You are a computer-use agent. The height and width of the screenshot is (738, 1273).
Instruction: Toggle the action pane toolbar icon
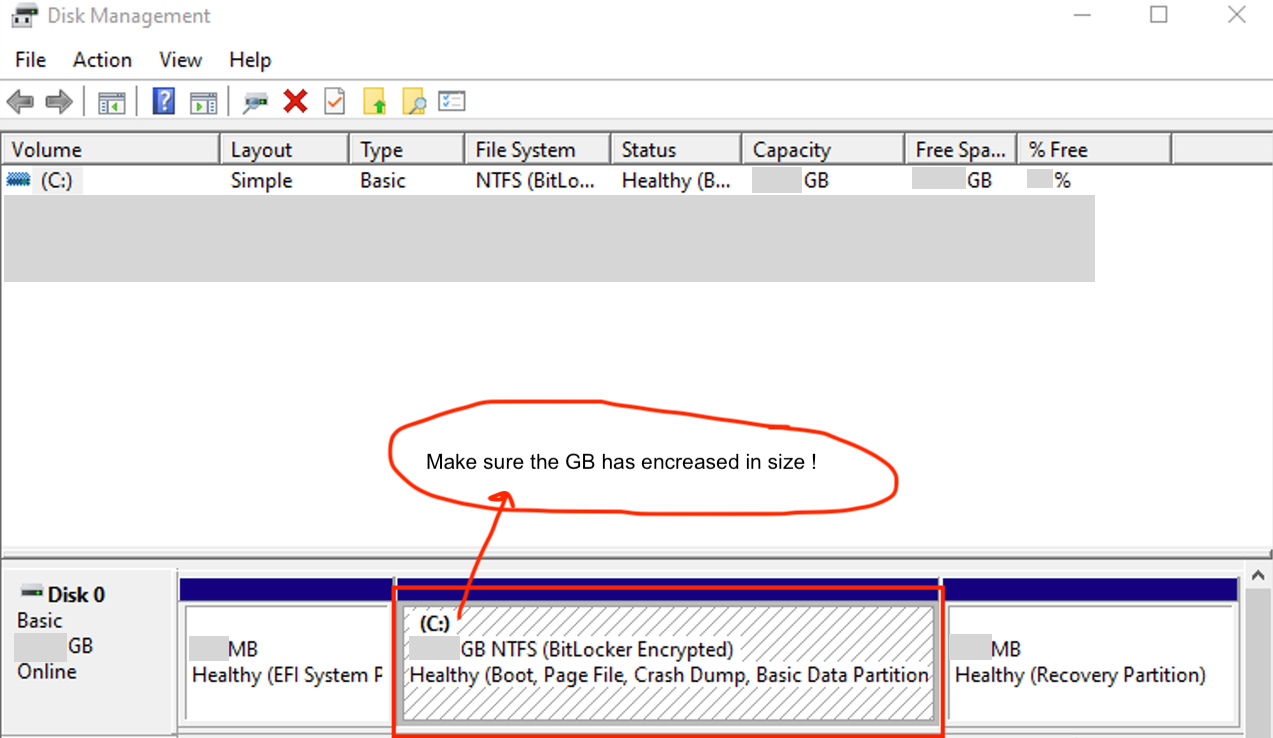[x=204, y=102]
